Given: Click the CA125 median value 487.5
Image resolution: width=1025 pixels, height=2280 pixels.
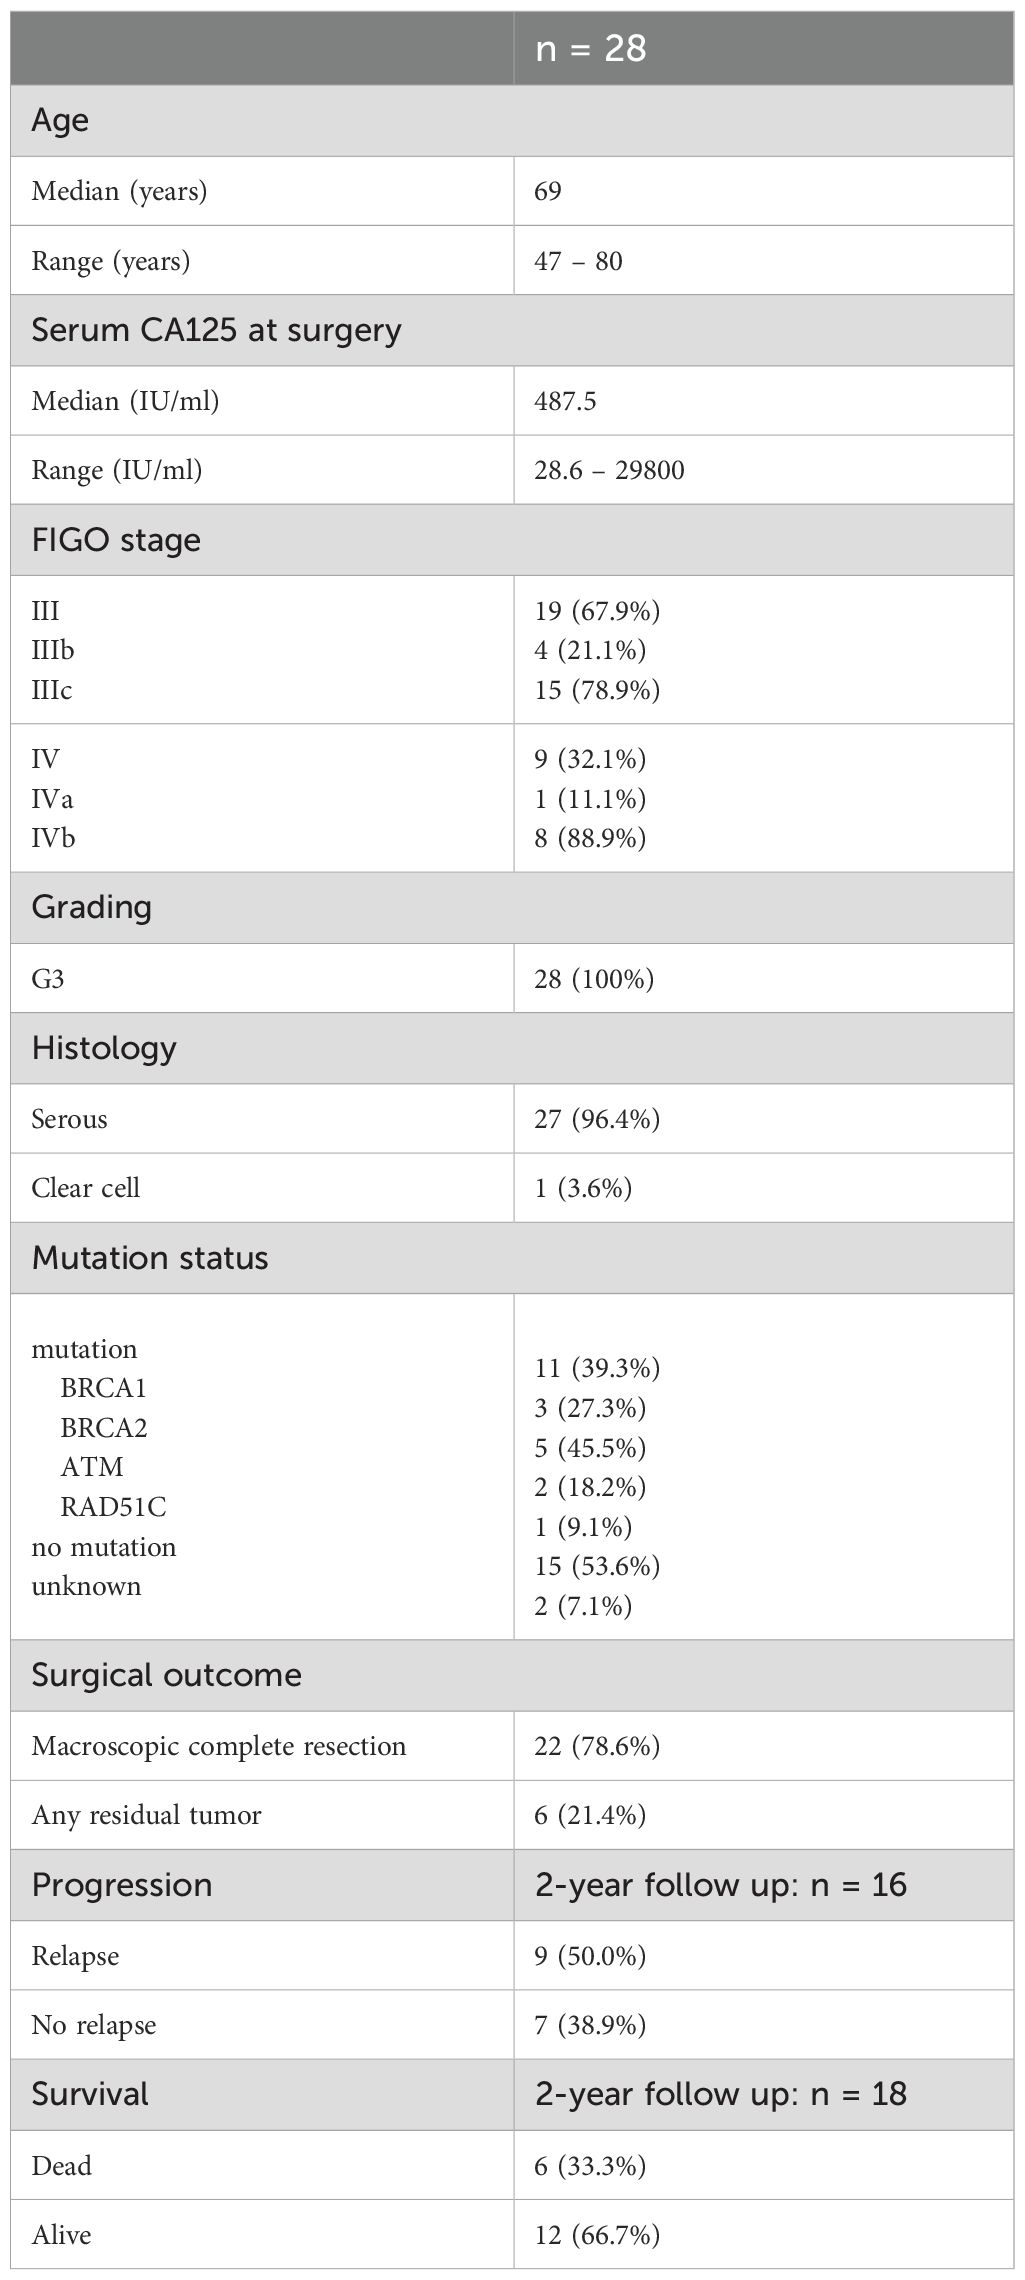Looking at the screenshot, I should tap(565, 400).
